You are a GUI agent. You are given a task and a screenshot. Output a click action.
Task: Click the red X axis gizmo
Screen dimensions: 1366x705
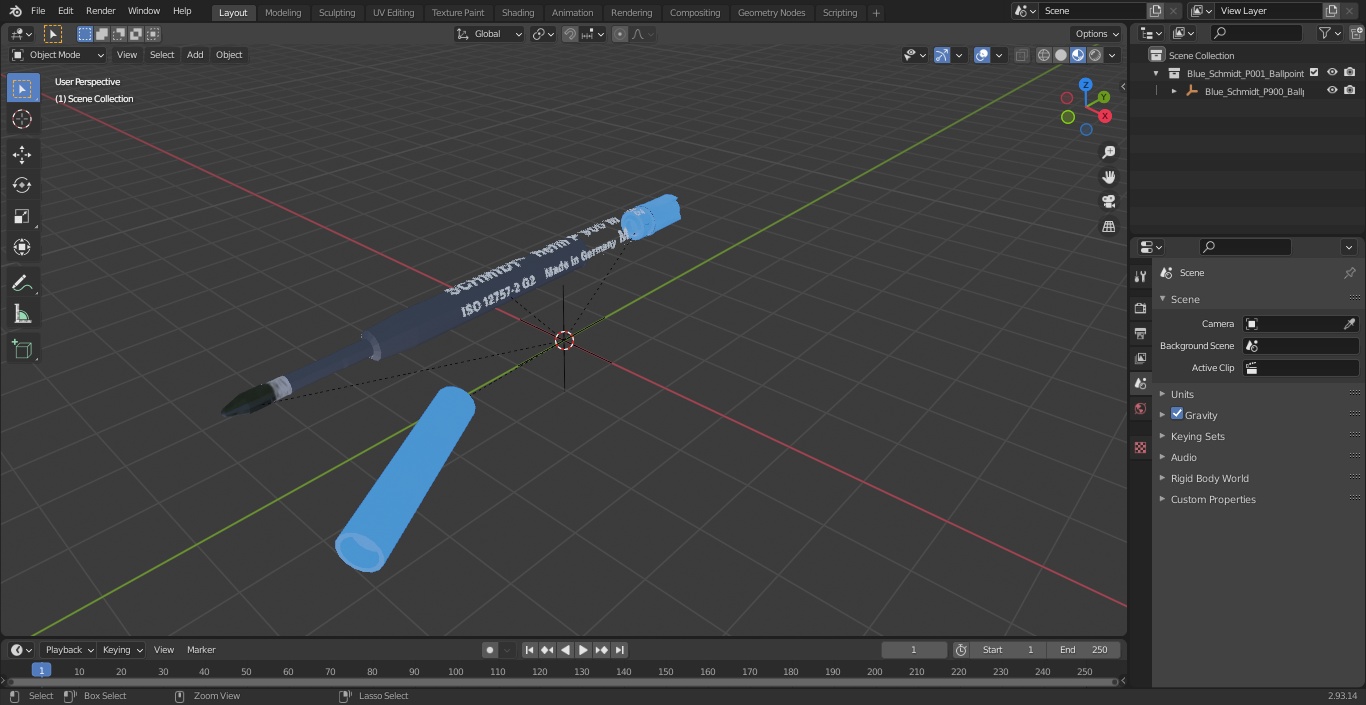click(x=1105, y=116)
